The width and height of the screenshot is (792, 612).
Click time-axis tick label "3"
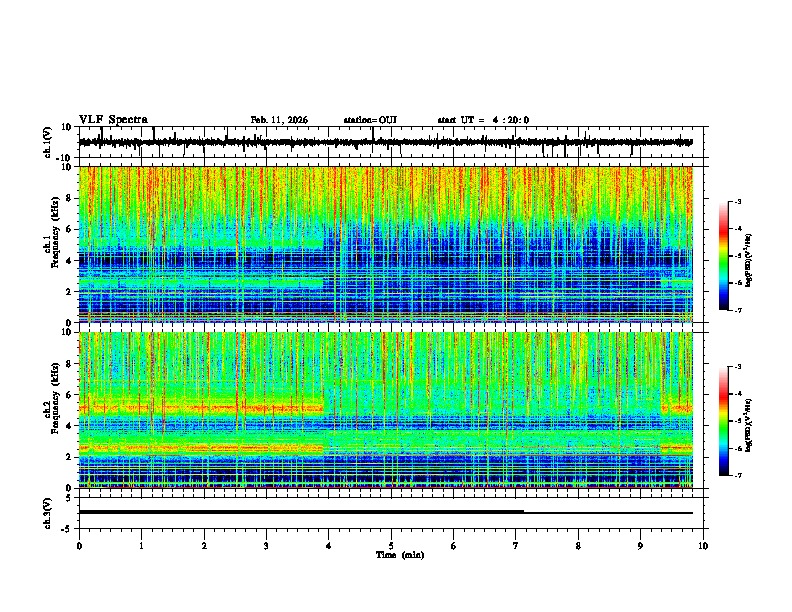[x=266, y=546]
